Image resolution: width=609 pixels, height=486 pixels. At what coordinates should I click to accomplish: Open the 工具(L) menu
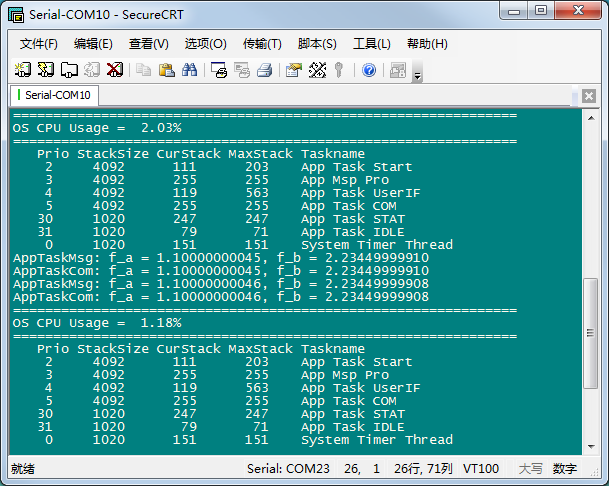coord(372,44)
